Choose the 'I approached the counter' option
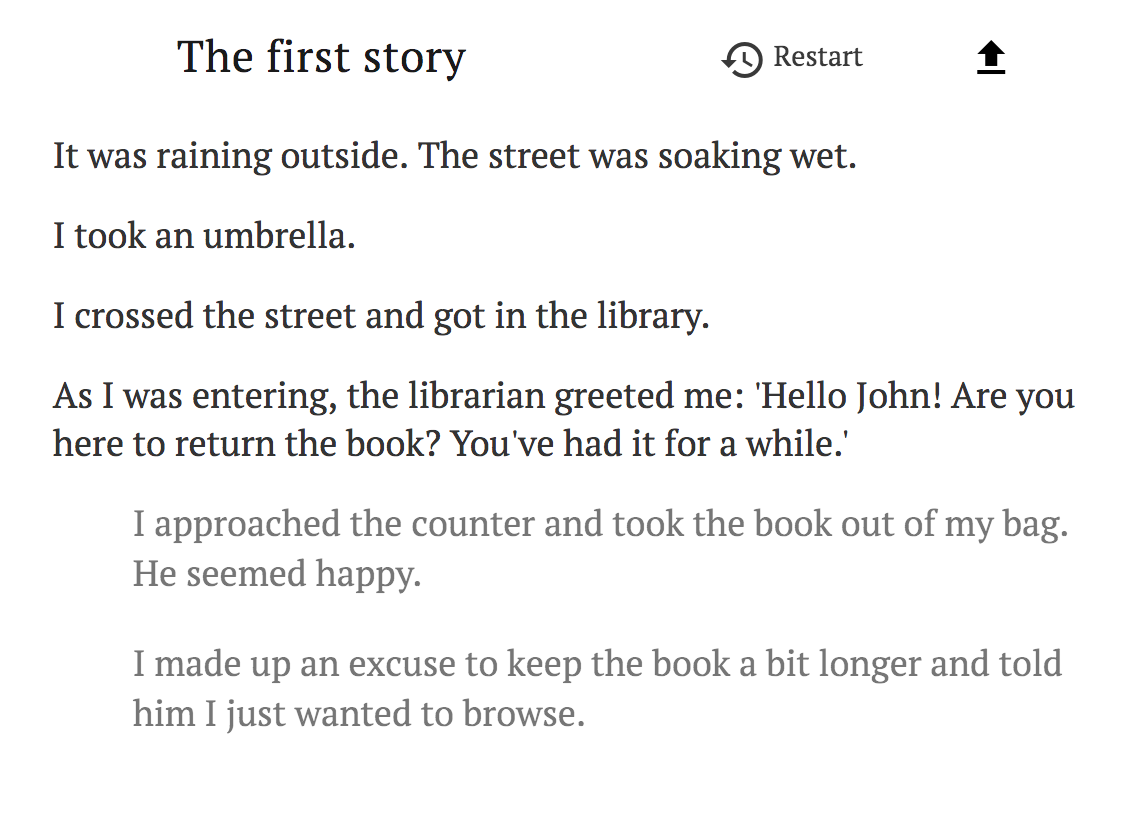 (x=600, y=548)
